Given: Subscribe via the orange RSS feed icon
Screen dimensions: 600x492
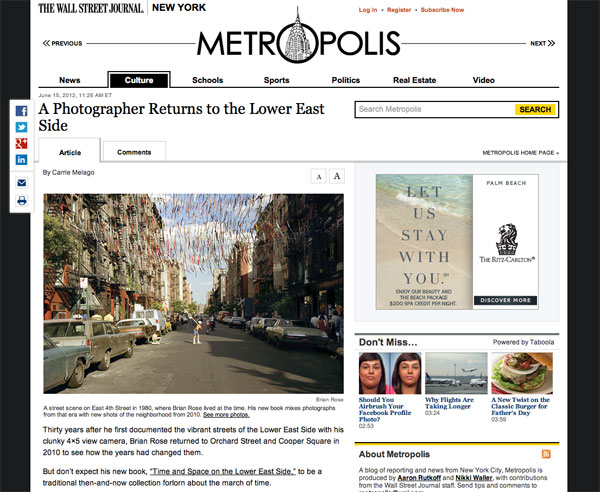Looking at the screenshot, I should click(x=546, y=454).
